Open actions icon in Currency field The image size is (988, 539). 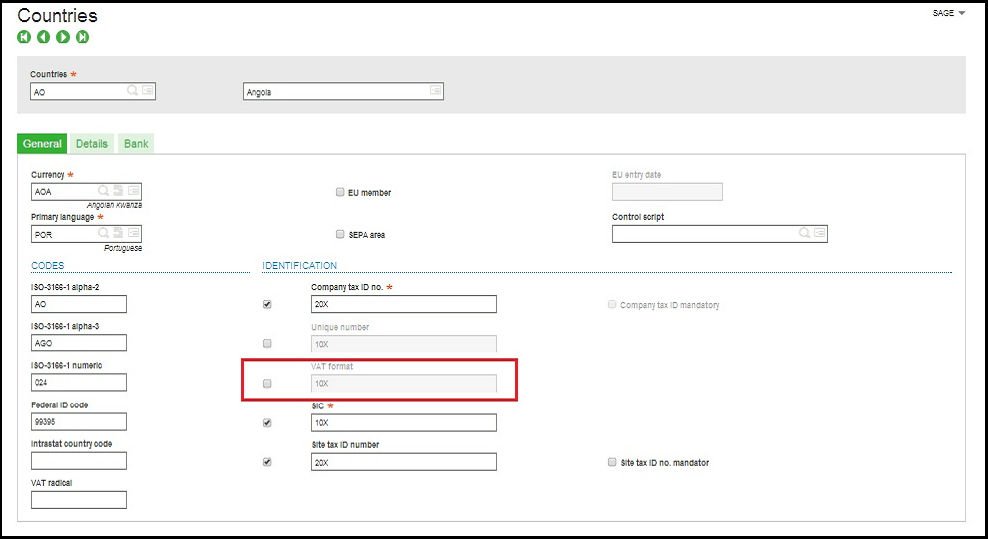pos(134,190)
